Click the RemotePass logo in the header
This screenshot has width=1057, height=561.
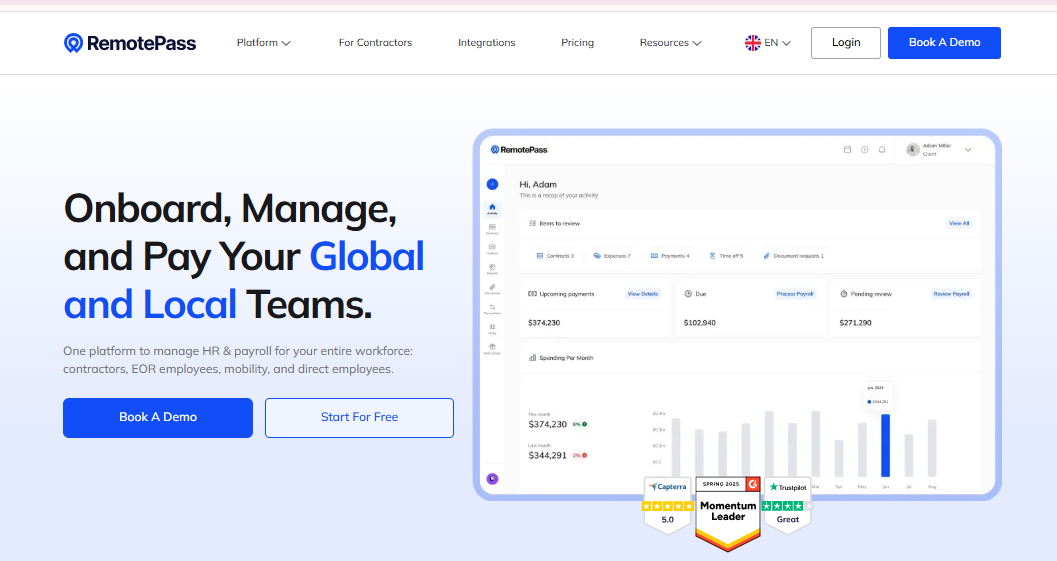coord(130,43)
